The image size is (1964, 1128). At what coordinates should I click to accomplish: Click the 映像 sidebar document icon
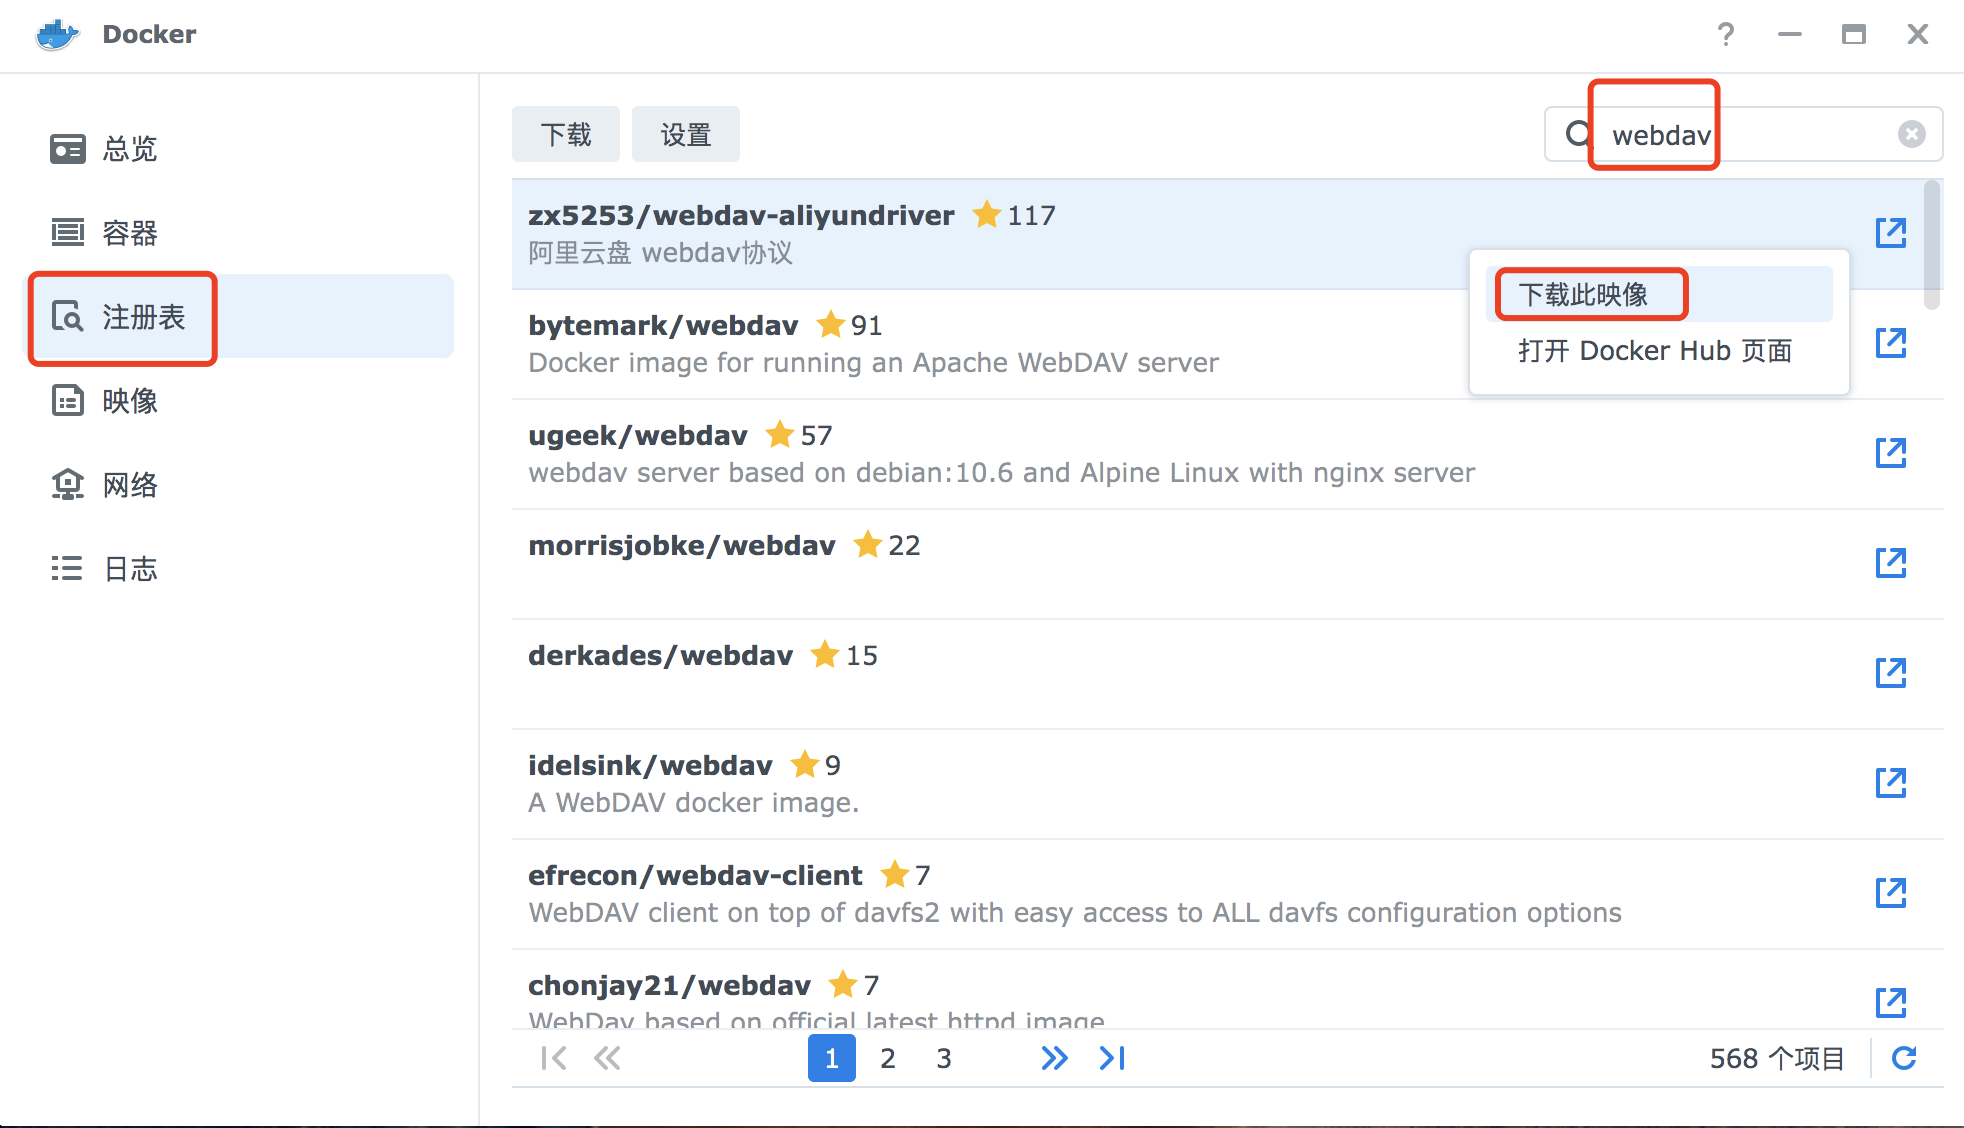[x=67, y=401]
